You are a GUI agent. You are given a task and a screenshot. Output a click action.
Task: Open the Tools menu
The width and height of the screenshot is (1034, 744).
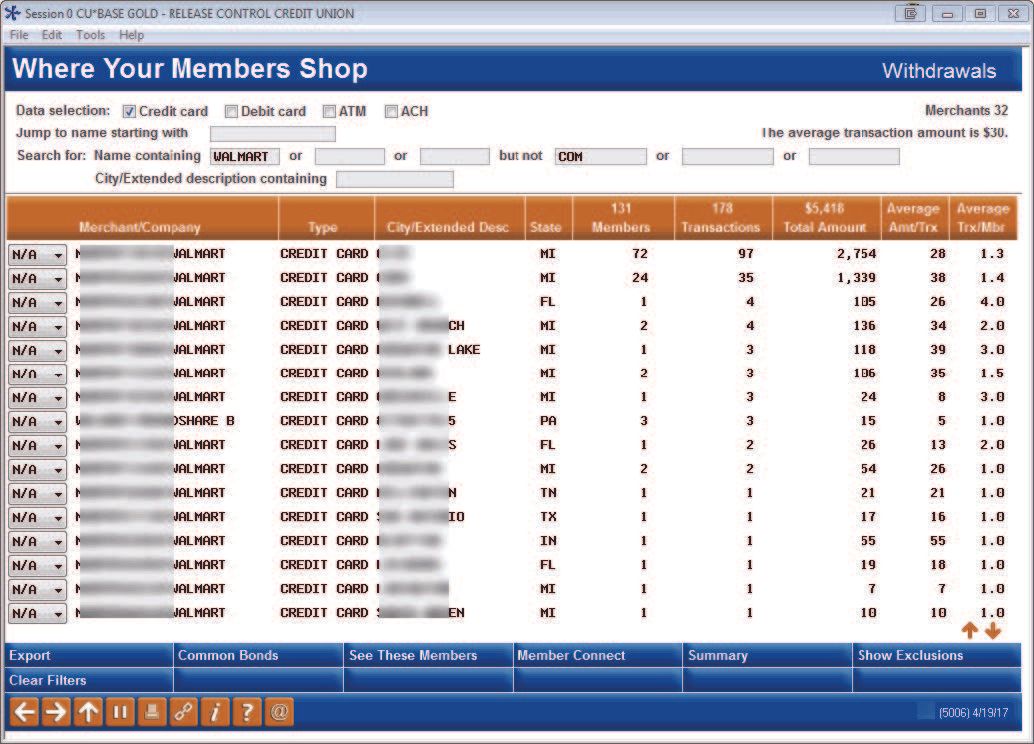(x=90, y=35)
